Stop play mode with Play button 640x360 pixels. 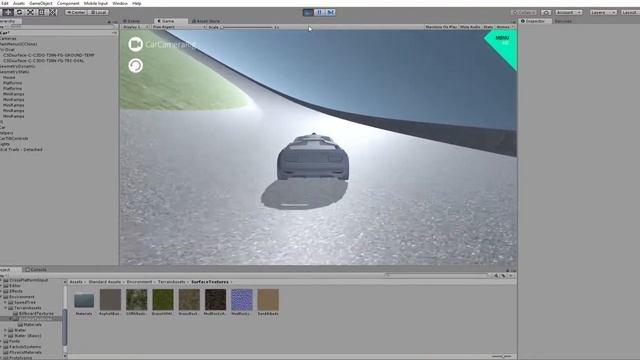[308, 12]
